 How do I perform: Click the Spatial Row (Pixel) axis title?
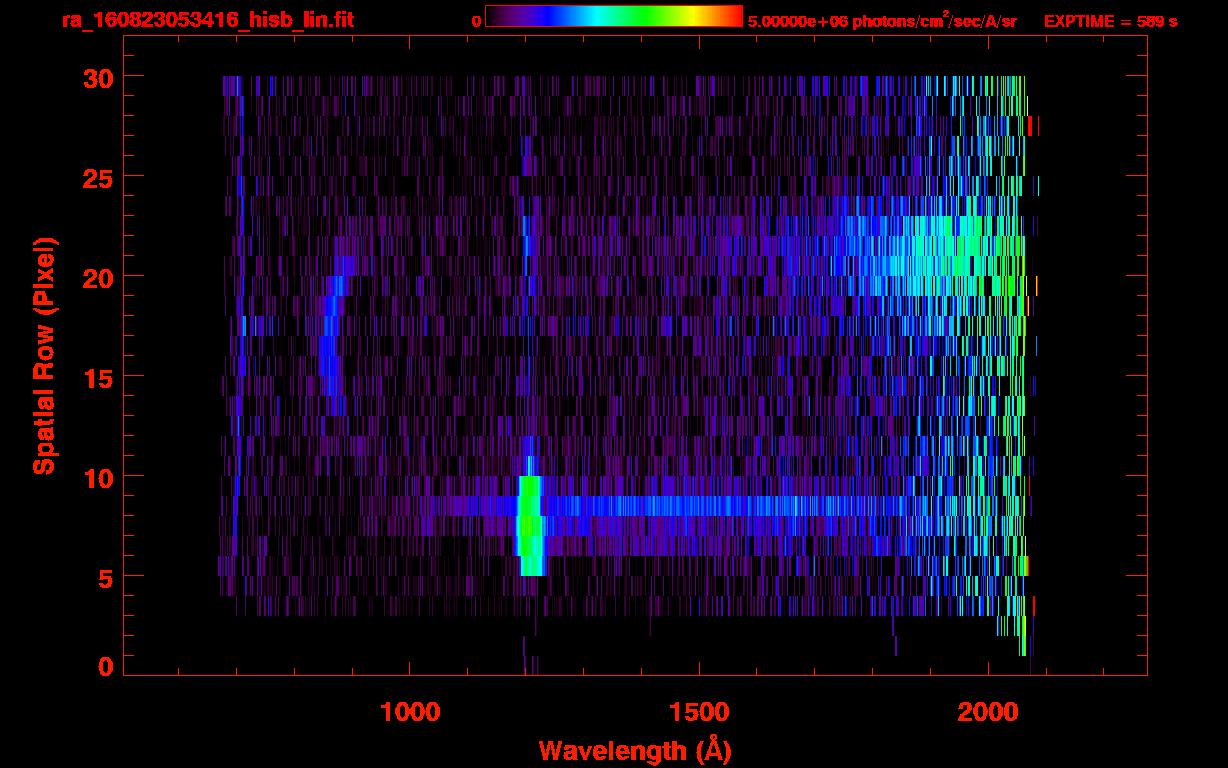tap(44, 356)
